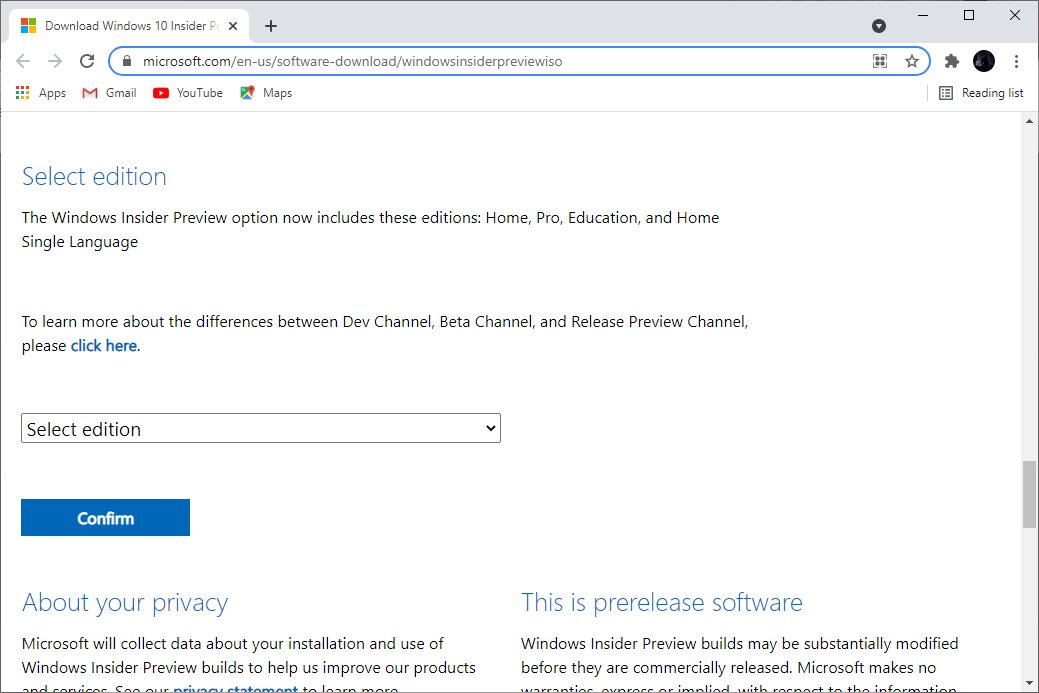Close the Chrome window
Image resolution: width=1039 pixels, height=693 pixels.
pos(1014,15)
